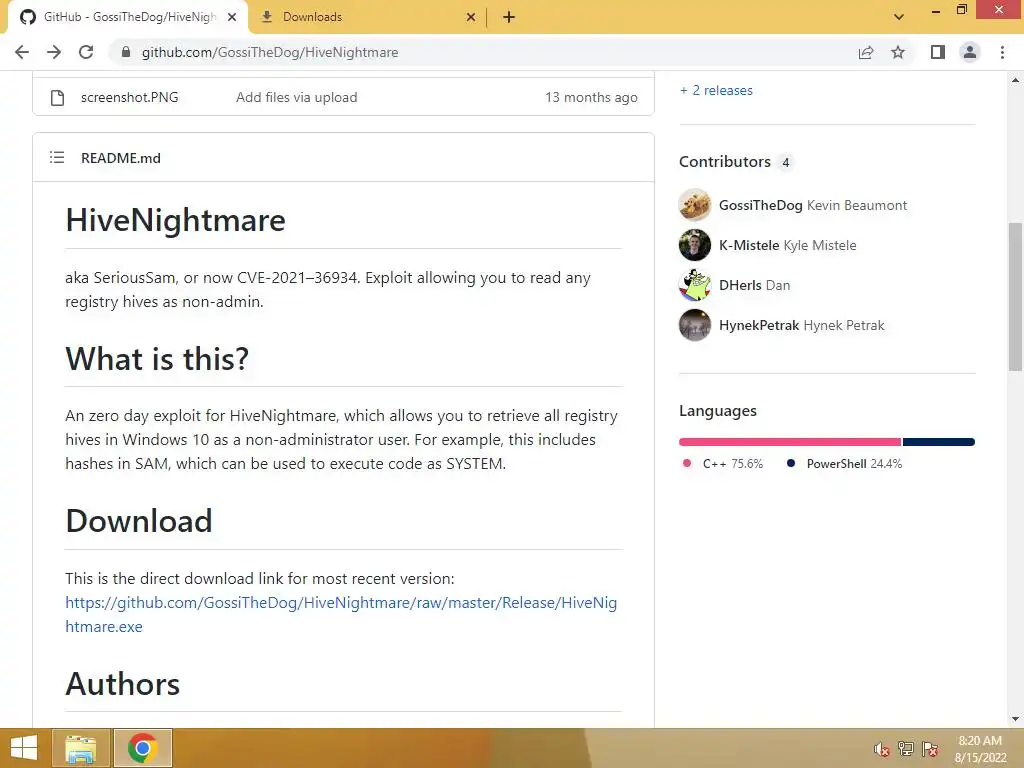Screen dimensions: 1024x768
Task: Open the Windows Start button
Action: 24,748
